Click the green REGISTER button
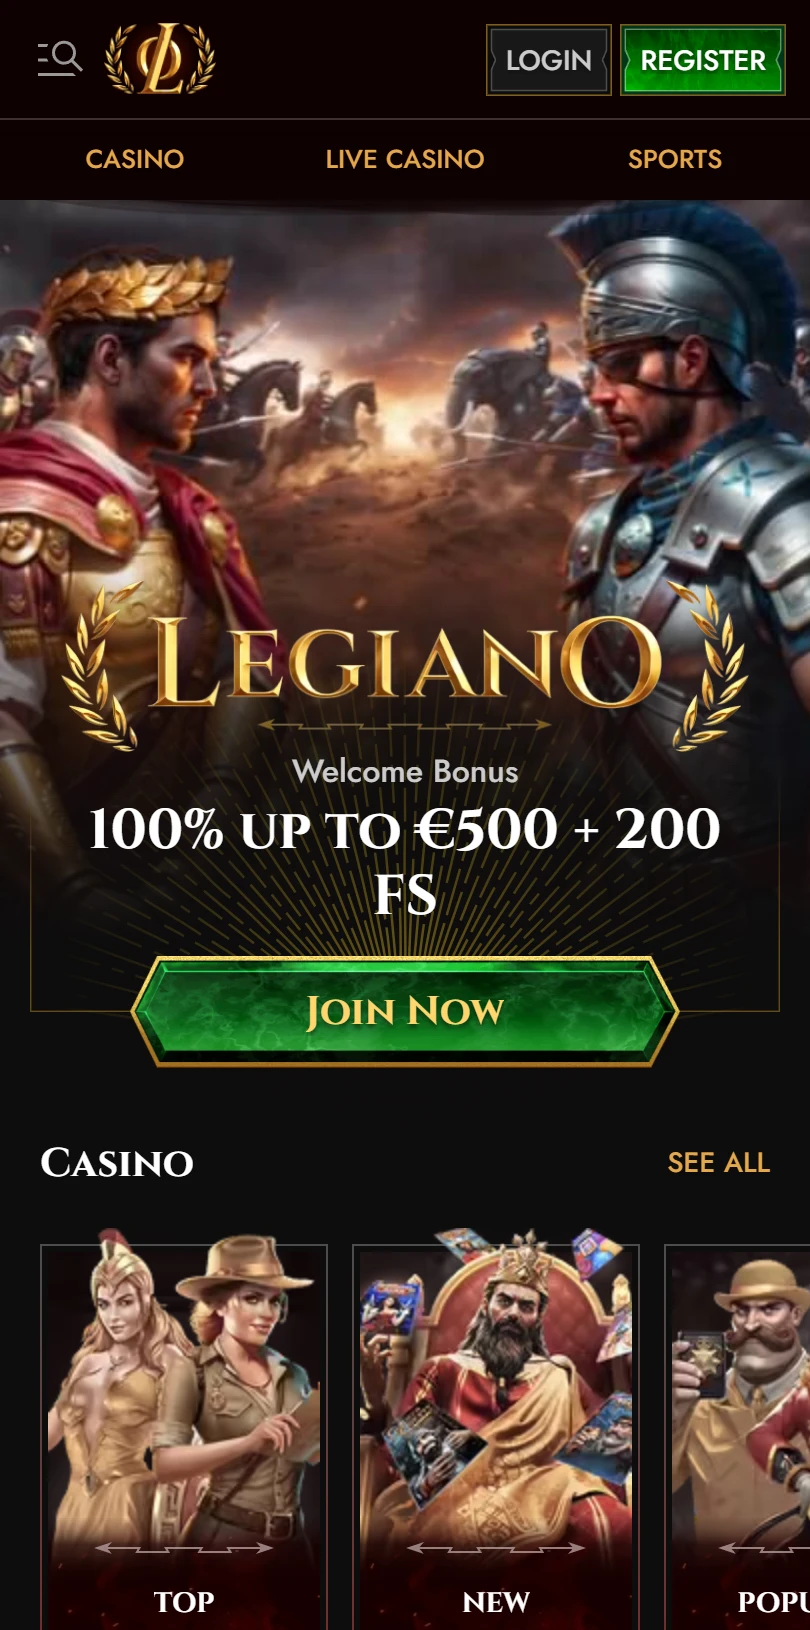810x1630 pixels. pos(703,60)
